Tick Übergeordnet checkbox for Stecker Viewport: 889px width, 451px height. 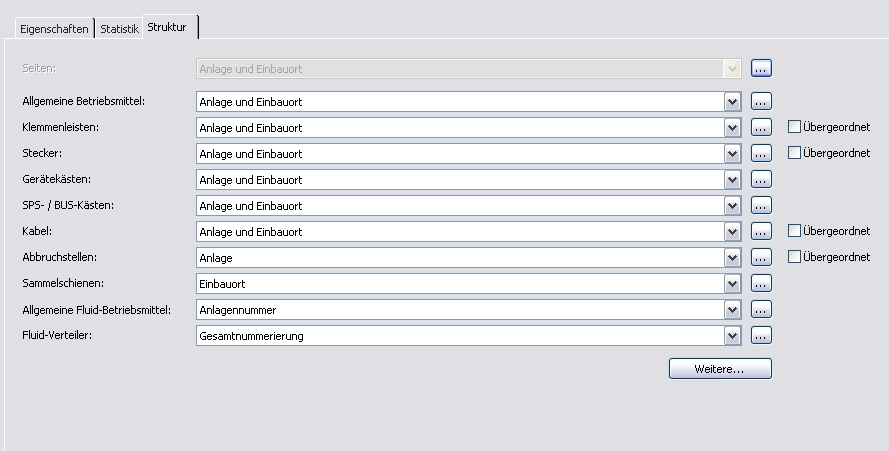pos(794,153)
